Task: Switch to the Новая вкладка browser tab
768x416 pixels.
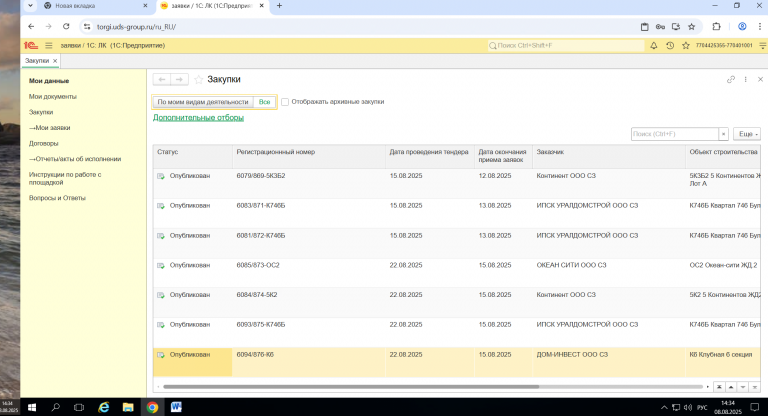Action: (96, 6)
